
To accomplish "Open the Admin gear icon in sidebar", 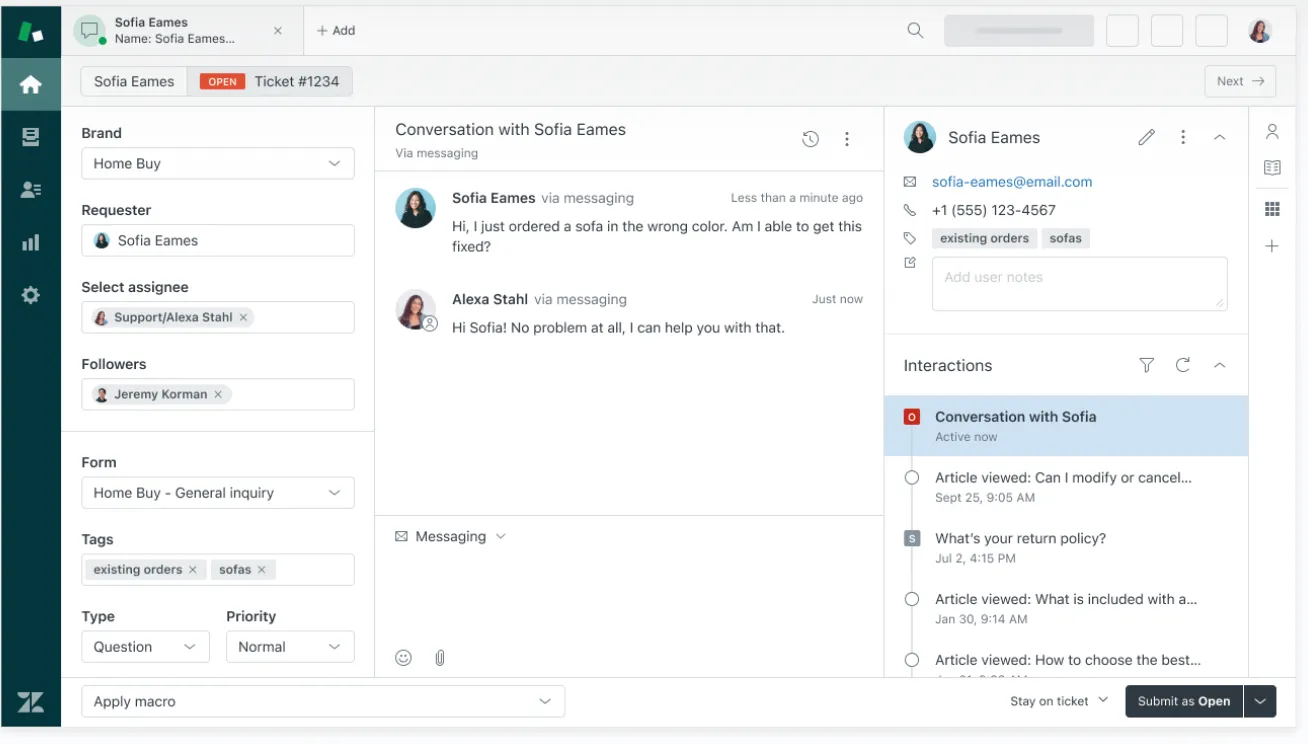I will [31, 295].
